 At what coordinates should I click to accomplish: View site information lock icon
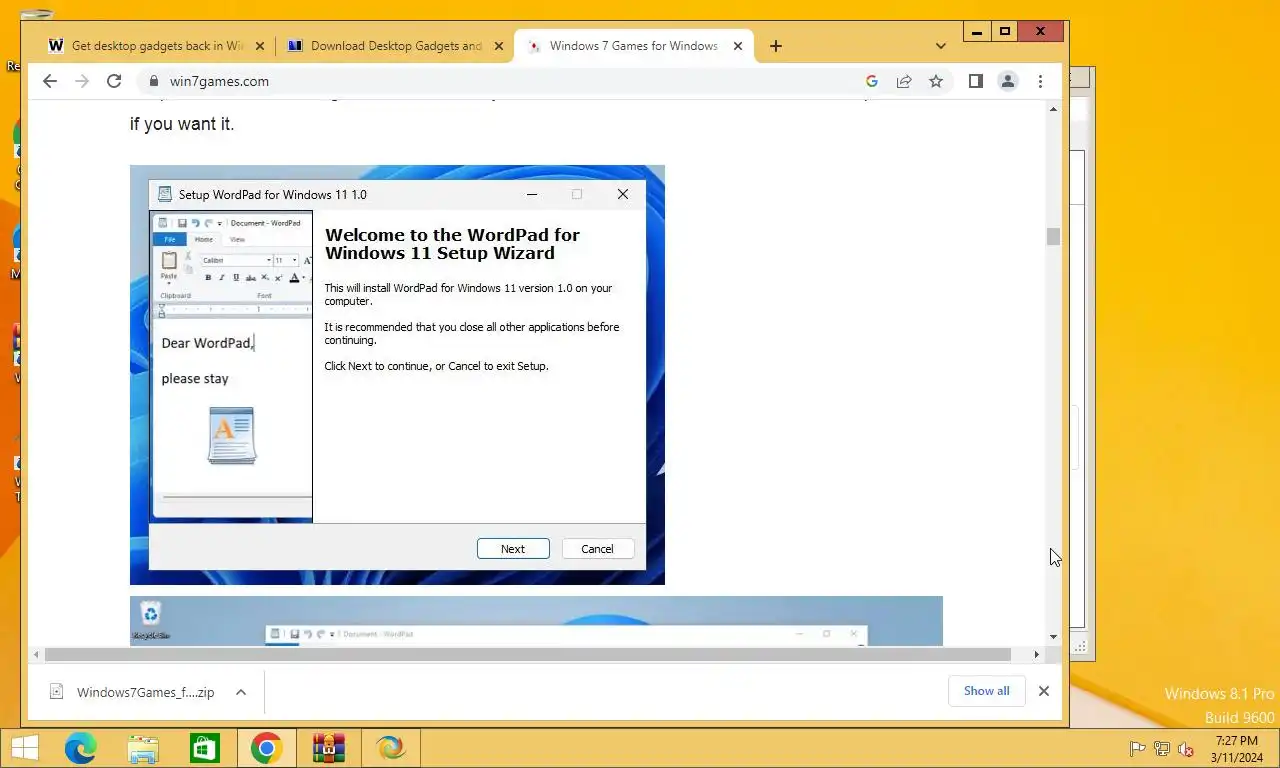tap(154, 81)
